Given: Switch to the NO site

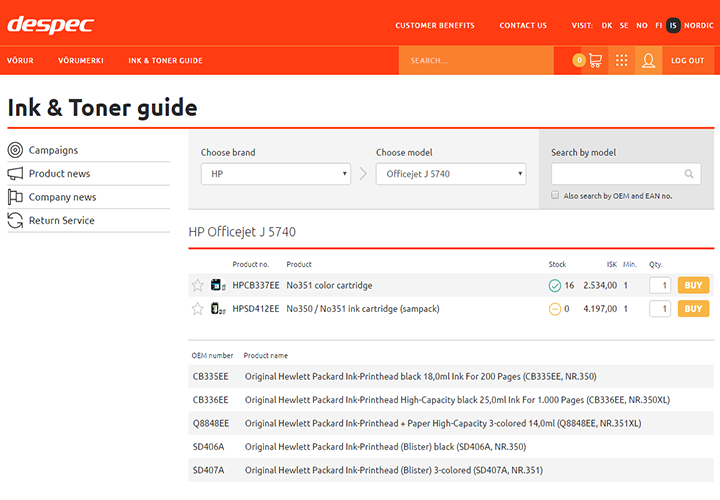Looking at the screenshot, I should click(642, 26).
